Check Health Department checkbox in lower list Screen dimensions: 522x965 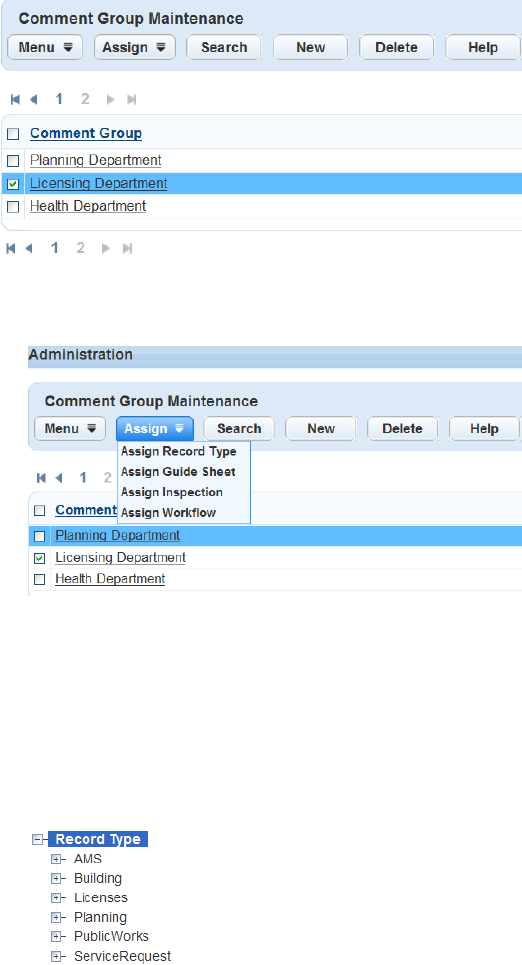[39, 579]
